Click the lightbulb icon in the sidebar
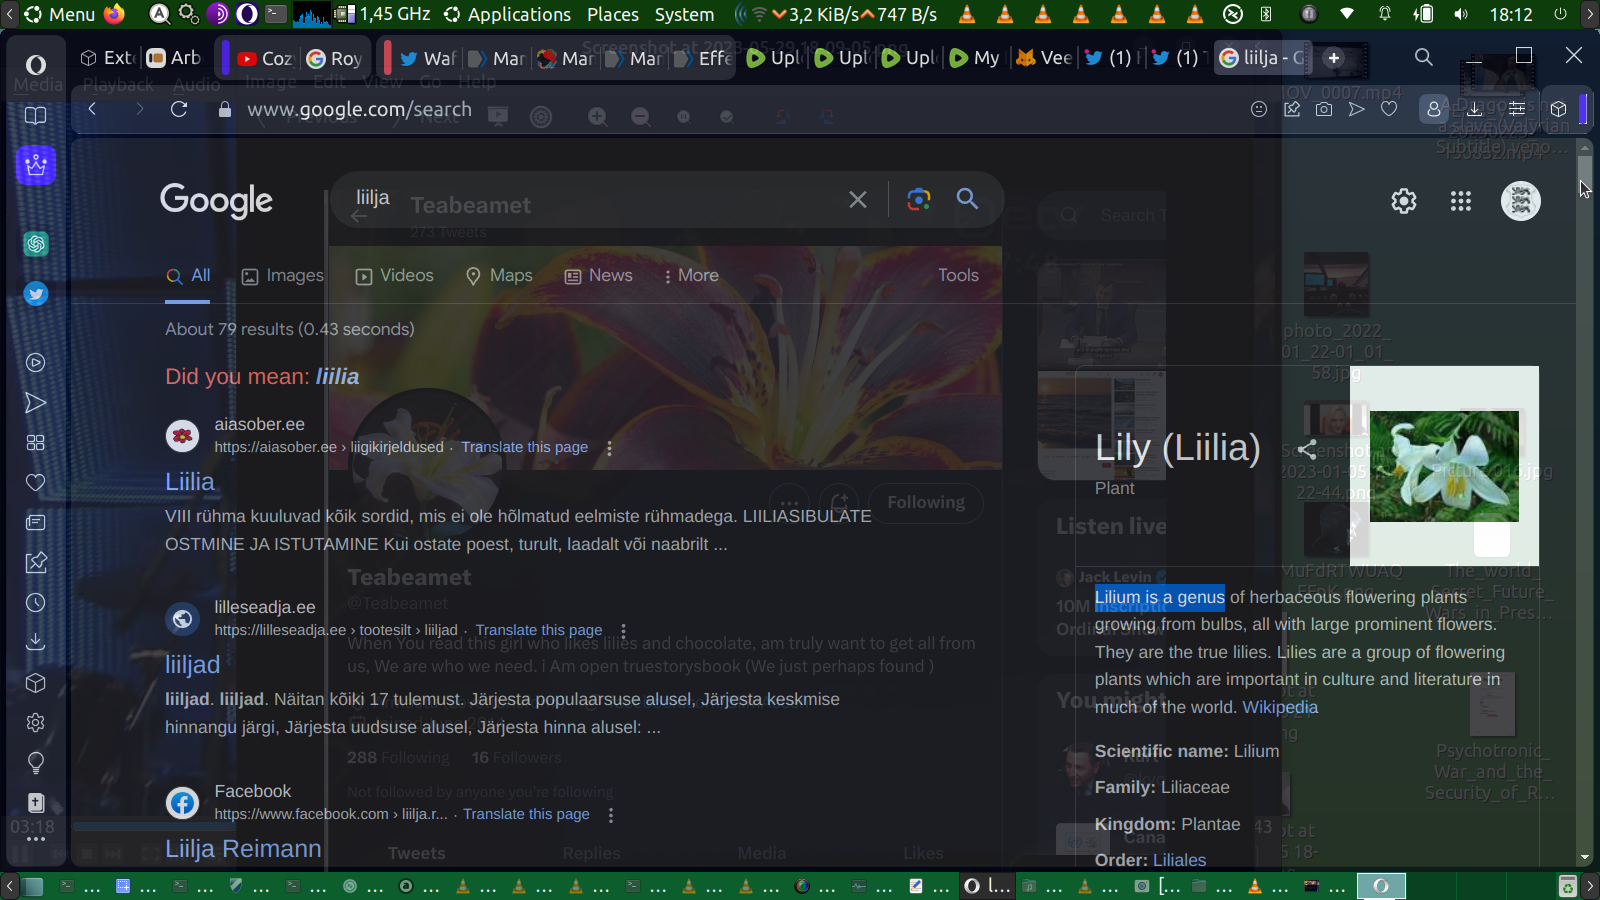This screenshot has width=1600, height=900. [x=36, y=763]
